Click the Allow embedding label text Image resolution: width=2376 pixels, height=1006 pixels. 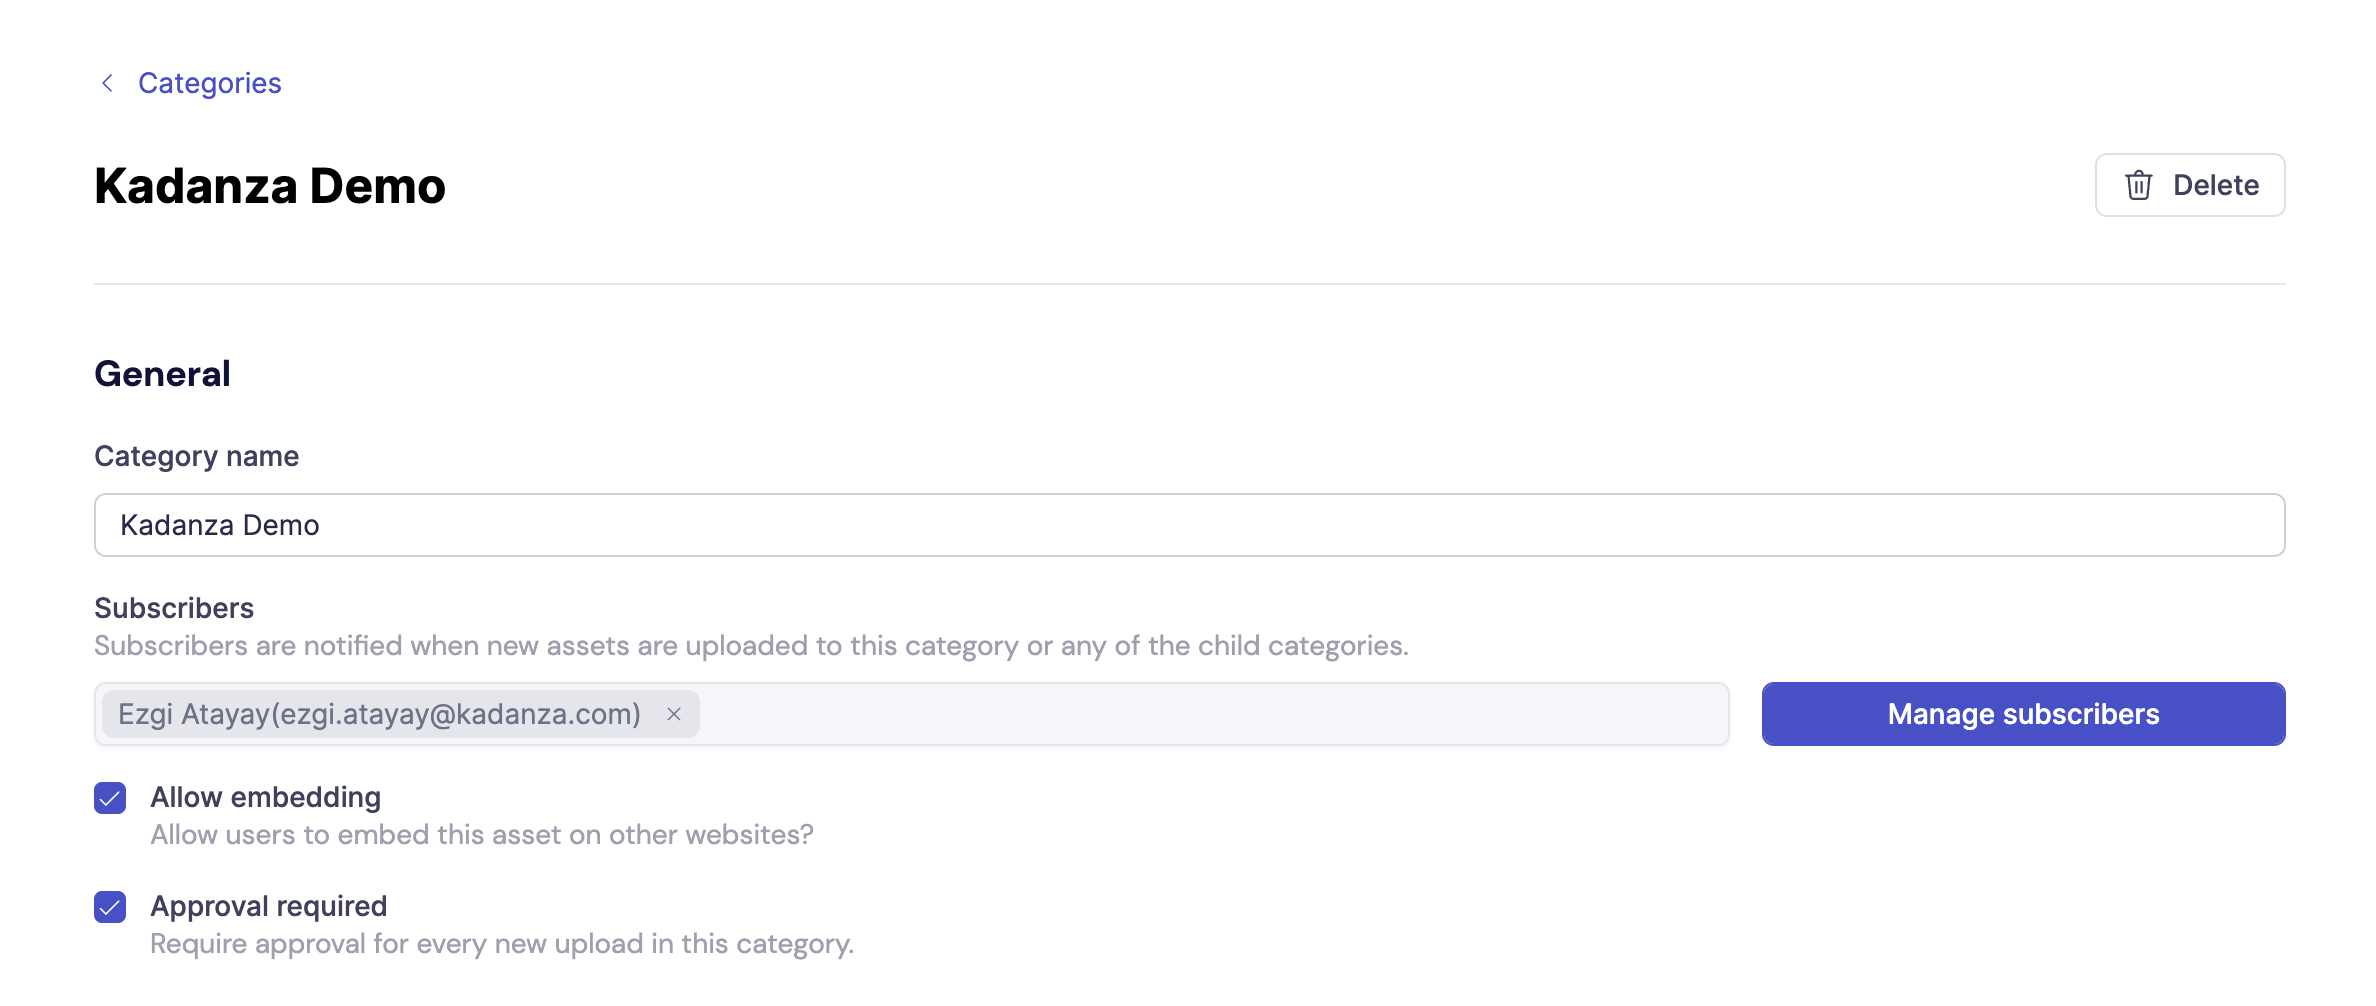click(265, 797)
